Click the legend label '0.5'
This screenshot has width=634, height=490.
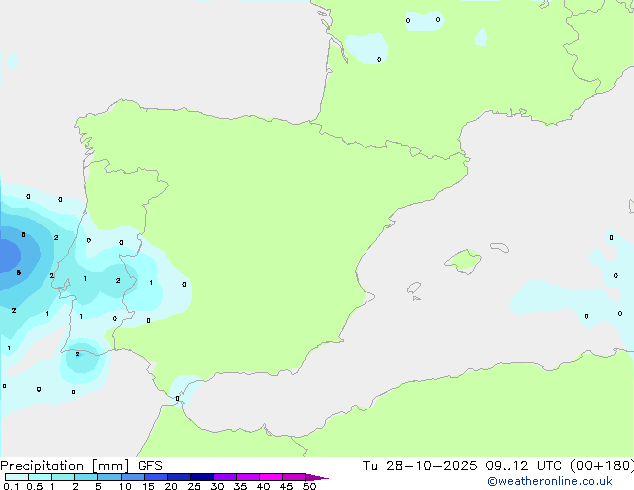pyautogui.click(x=34, y=486)
